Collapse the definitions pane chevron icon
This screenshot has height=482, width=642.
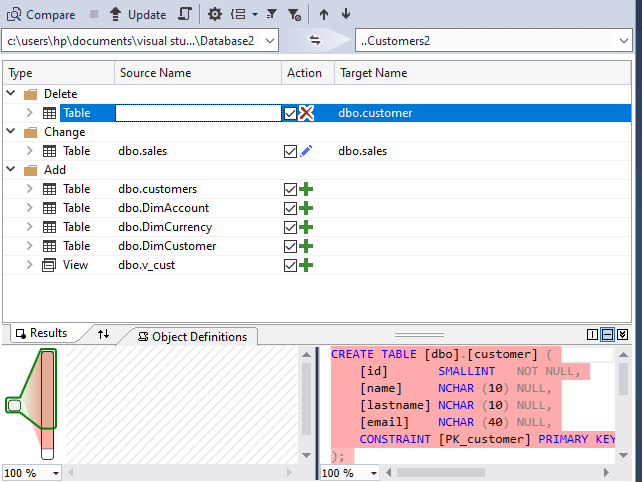click(622, 335)
